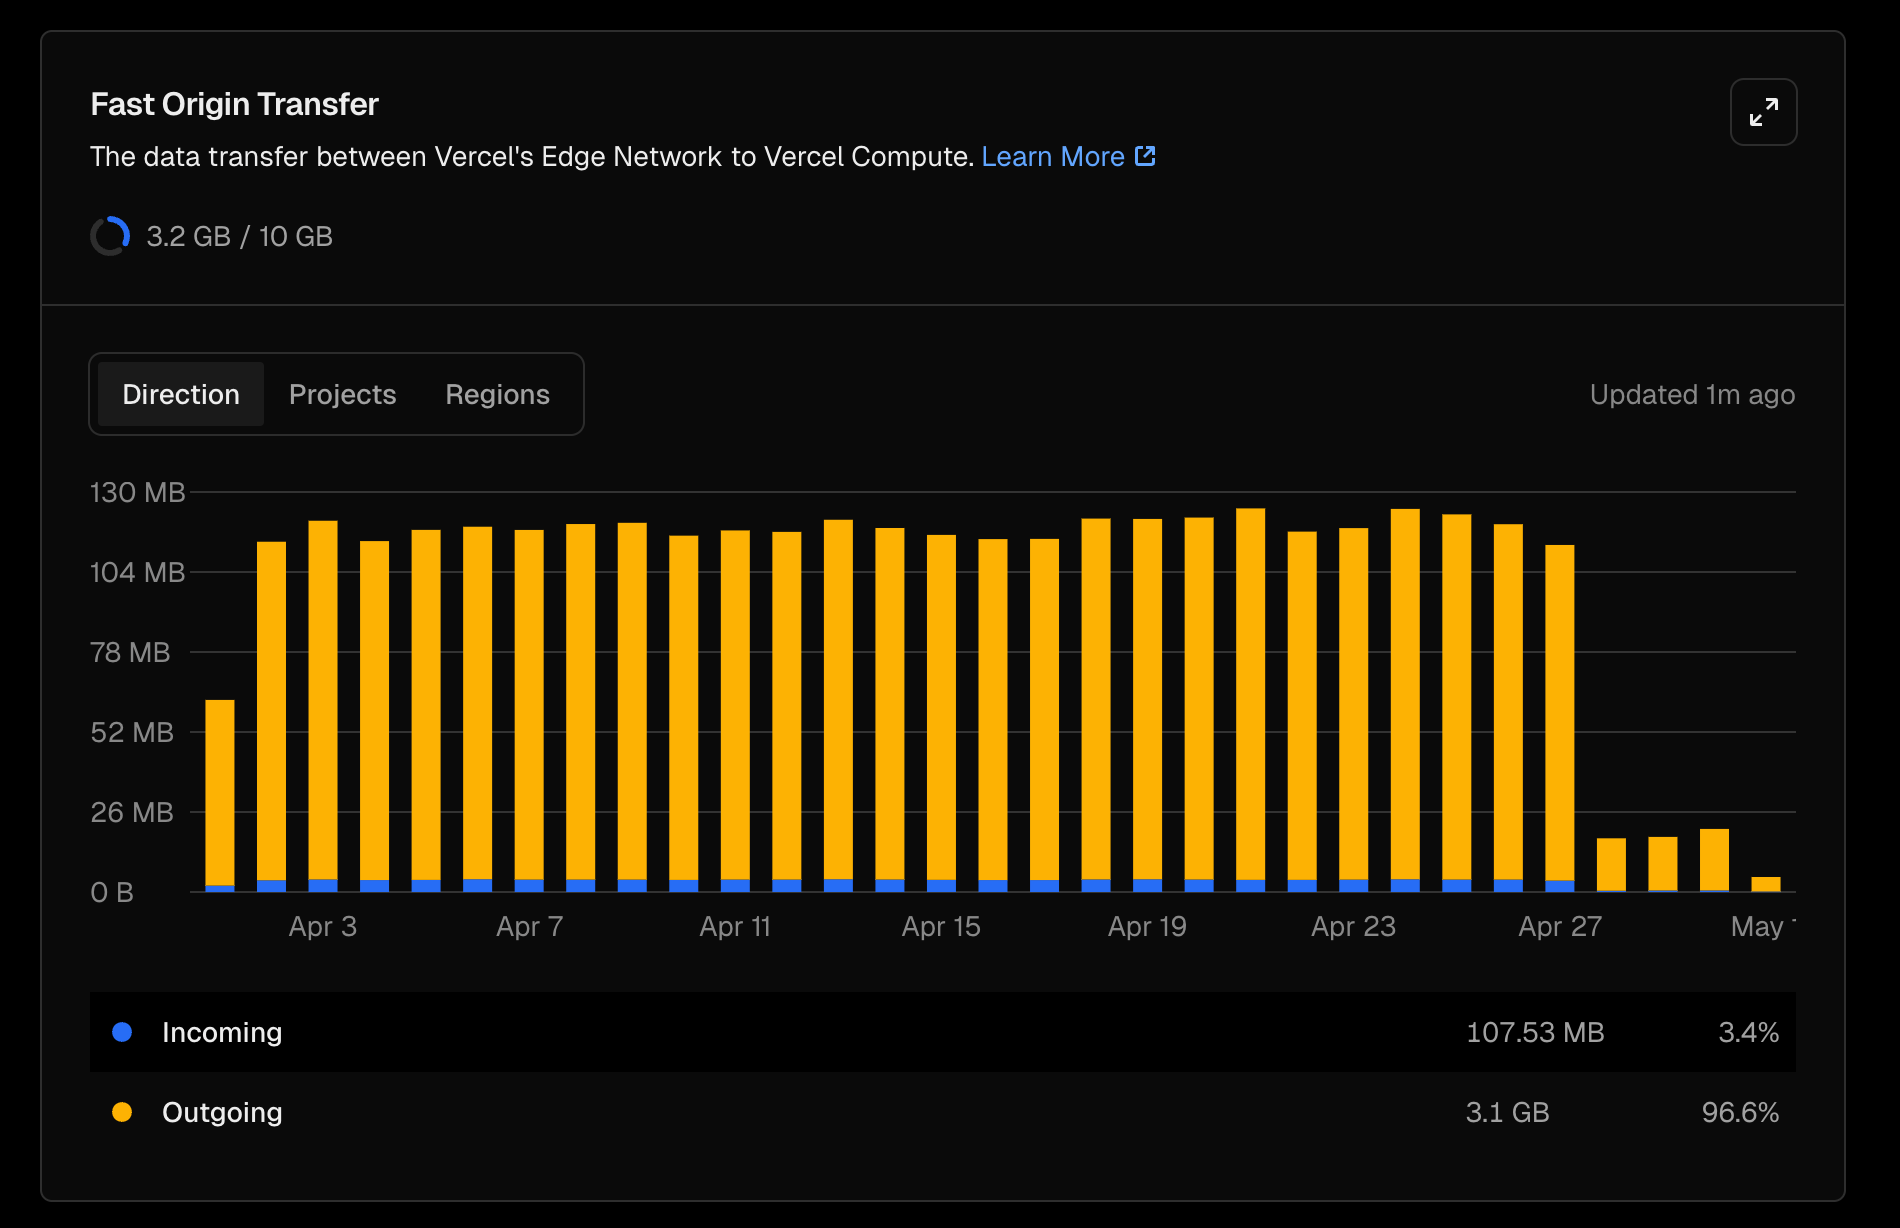Switch to the Regions tab
Viewport: 1900px width, 1228px height.
coord(497,394)
